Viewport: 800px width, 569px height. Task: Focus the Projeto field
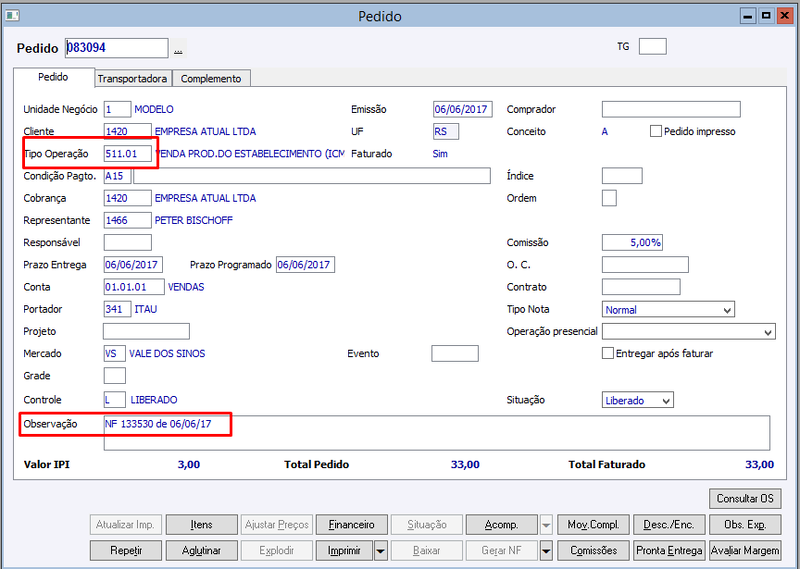click(146, 331)
